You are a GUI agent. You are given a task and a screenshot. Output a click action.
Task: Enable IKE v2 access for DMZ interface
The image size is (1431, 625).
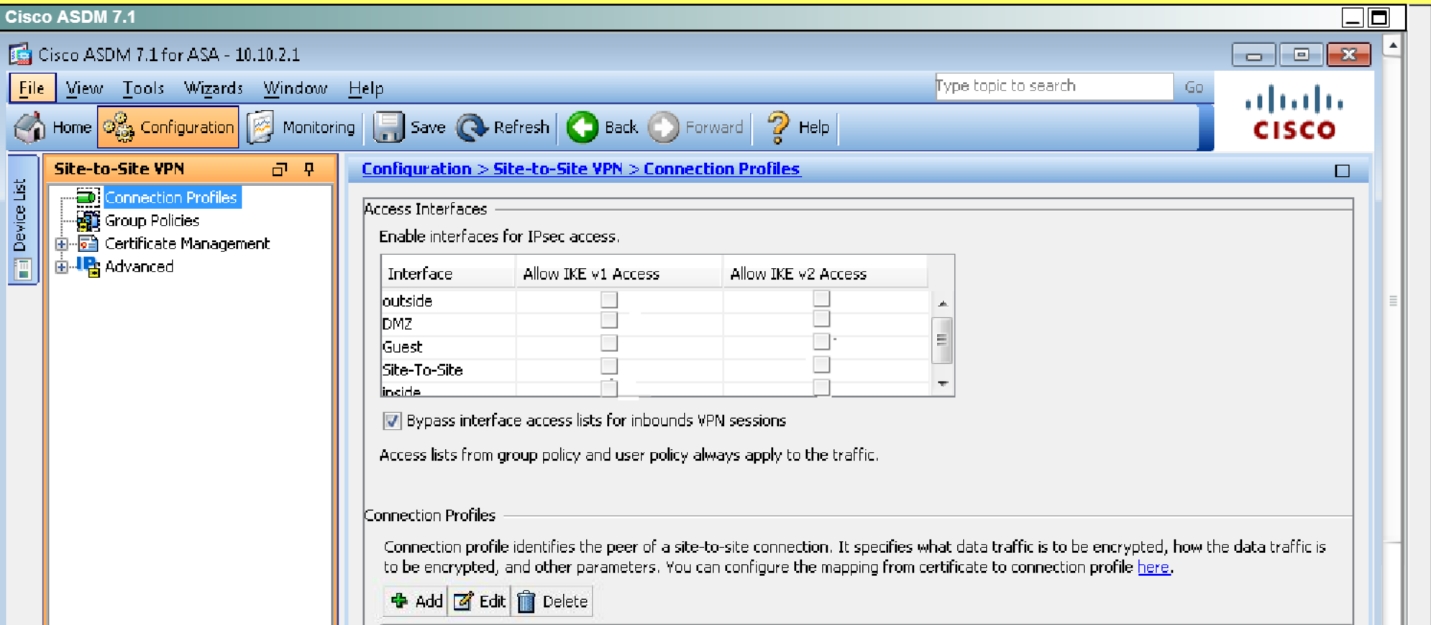click(821, 320)
